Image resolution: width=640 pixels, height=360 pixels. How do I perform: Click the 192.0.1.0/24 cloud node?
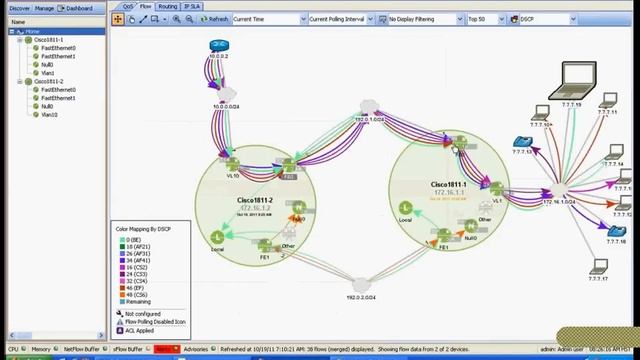[x=369, y=107]
